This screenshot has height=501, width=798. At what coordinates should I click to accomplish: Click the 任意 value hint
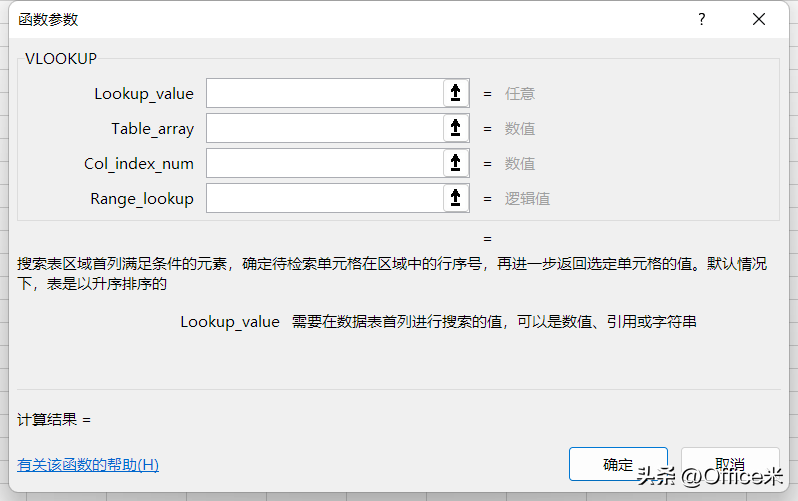(x=520, y=94)
